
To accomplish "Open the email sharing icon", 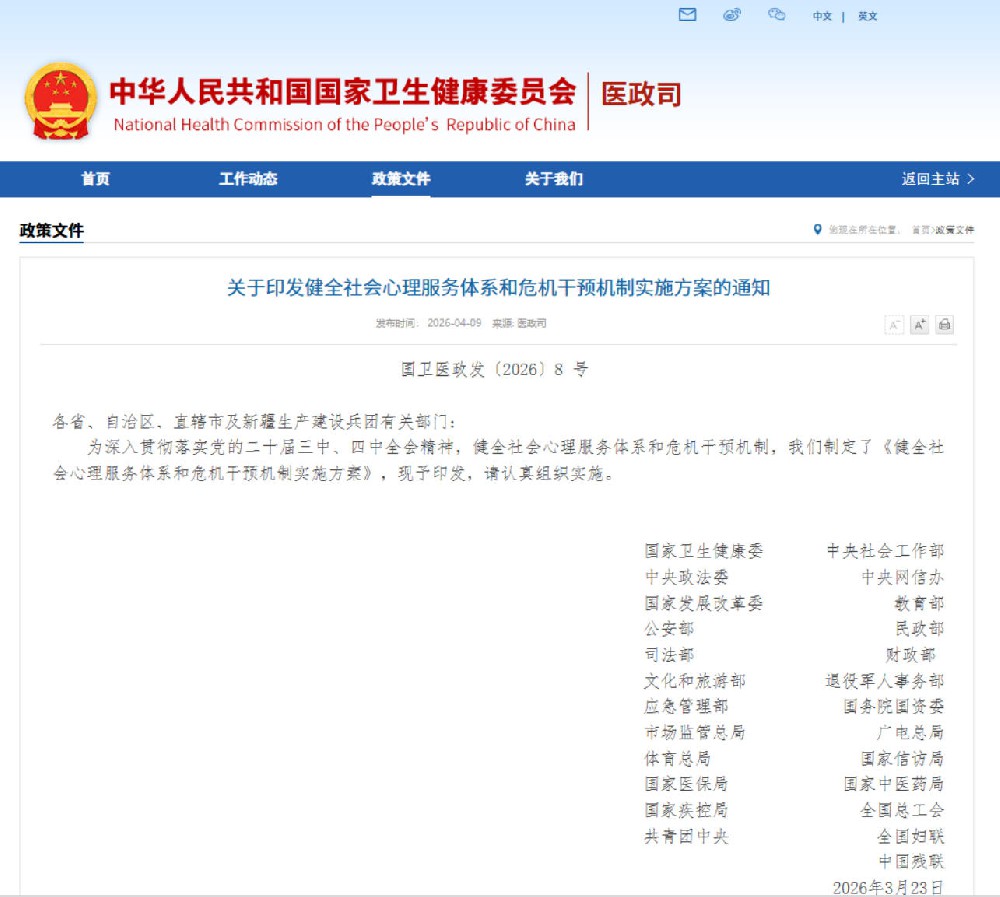I will 687,15.
